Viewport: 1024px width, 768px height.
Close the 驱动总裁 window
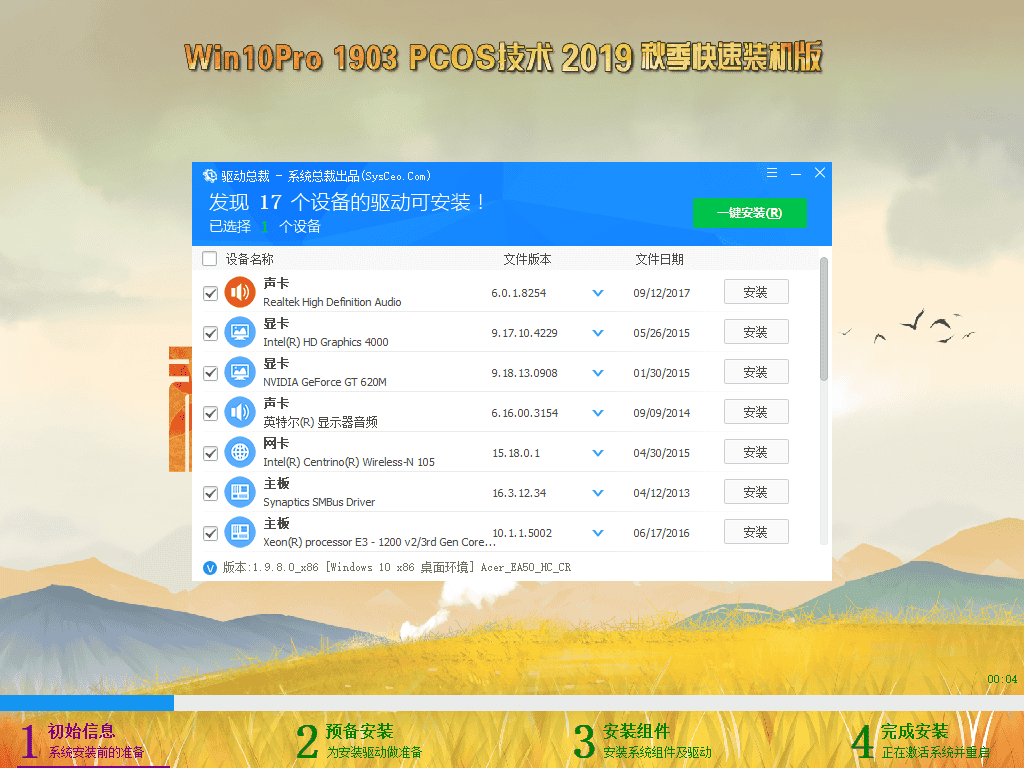(820, 172)
